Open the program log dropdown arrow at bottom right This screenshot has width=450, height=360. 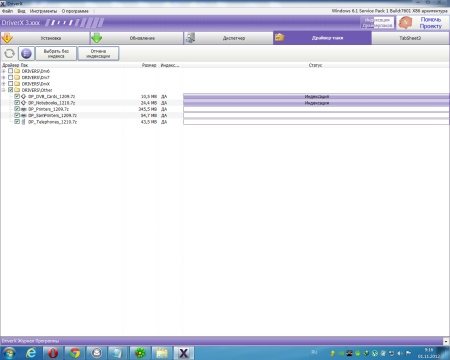click(446, 341)
